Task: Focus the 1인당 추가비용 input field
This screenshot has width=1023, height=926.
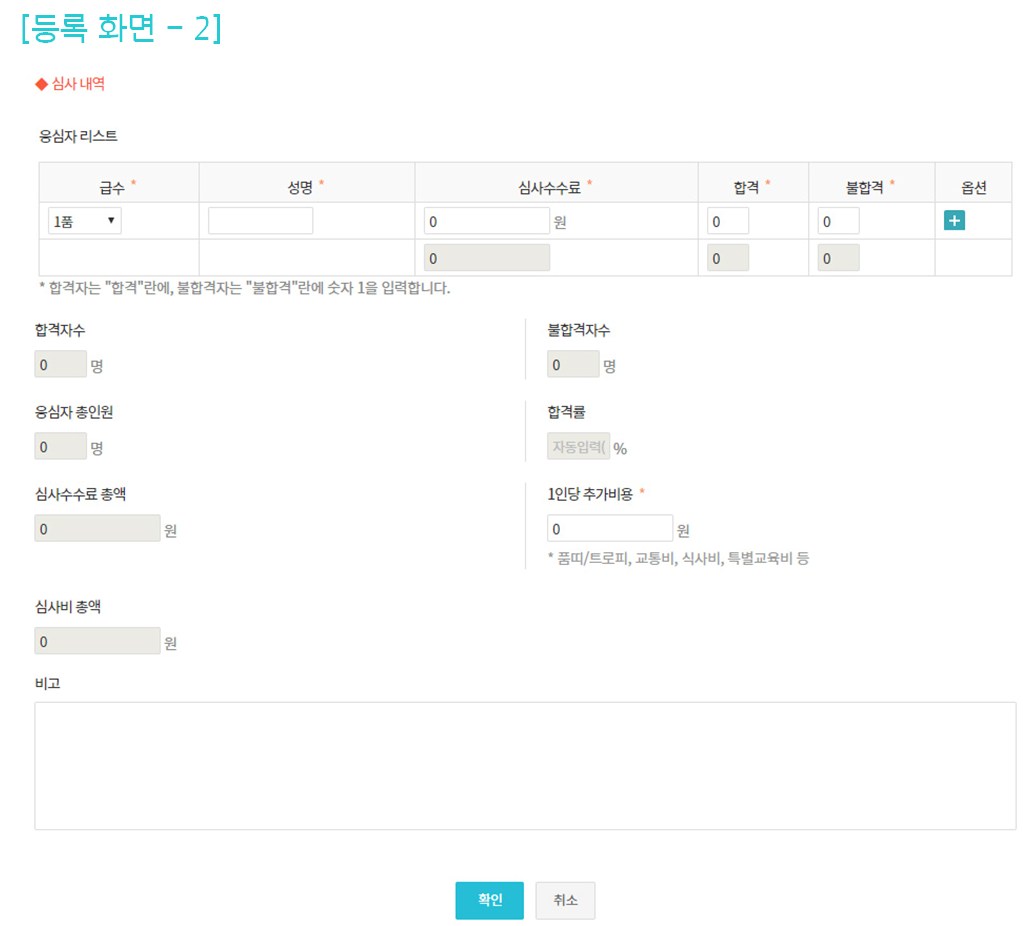Action: 609,528
